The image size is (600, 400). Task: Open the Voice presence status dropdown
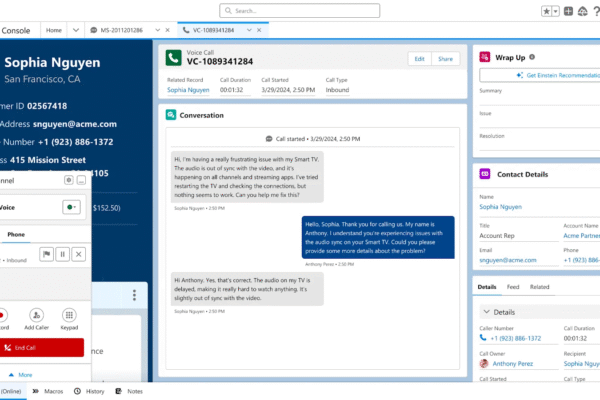pos(72,207)
